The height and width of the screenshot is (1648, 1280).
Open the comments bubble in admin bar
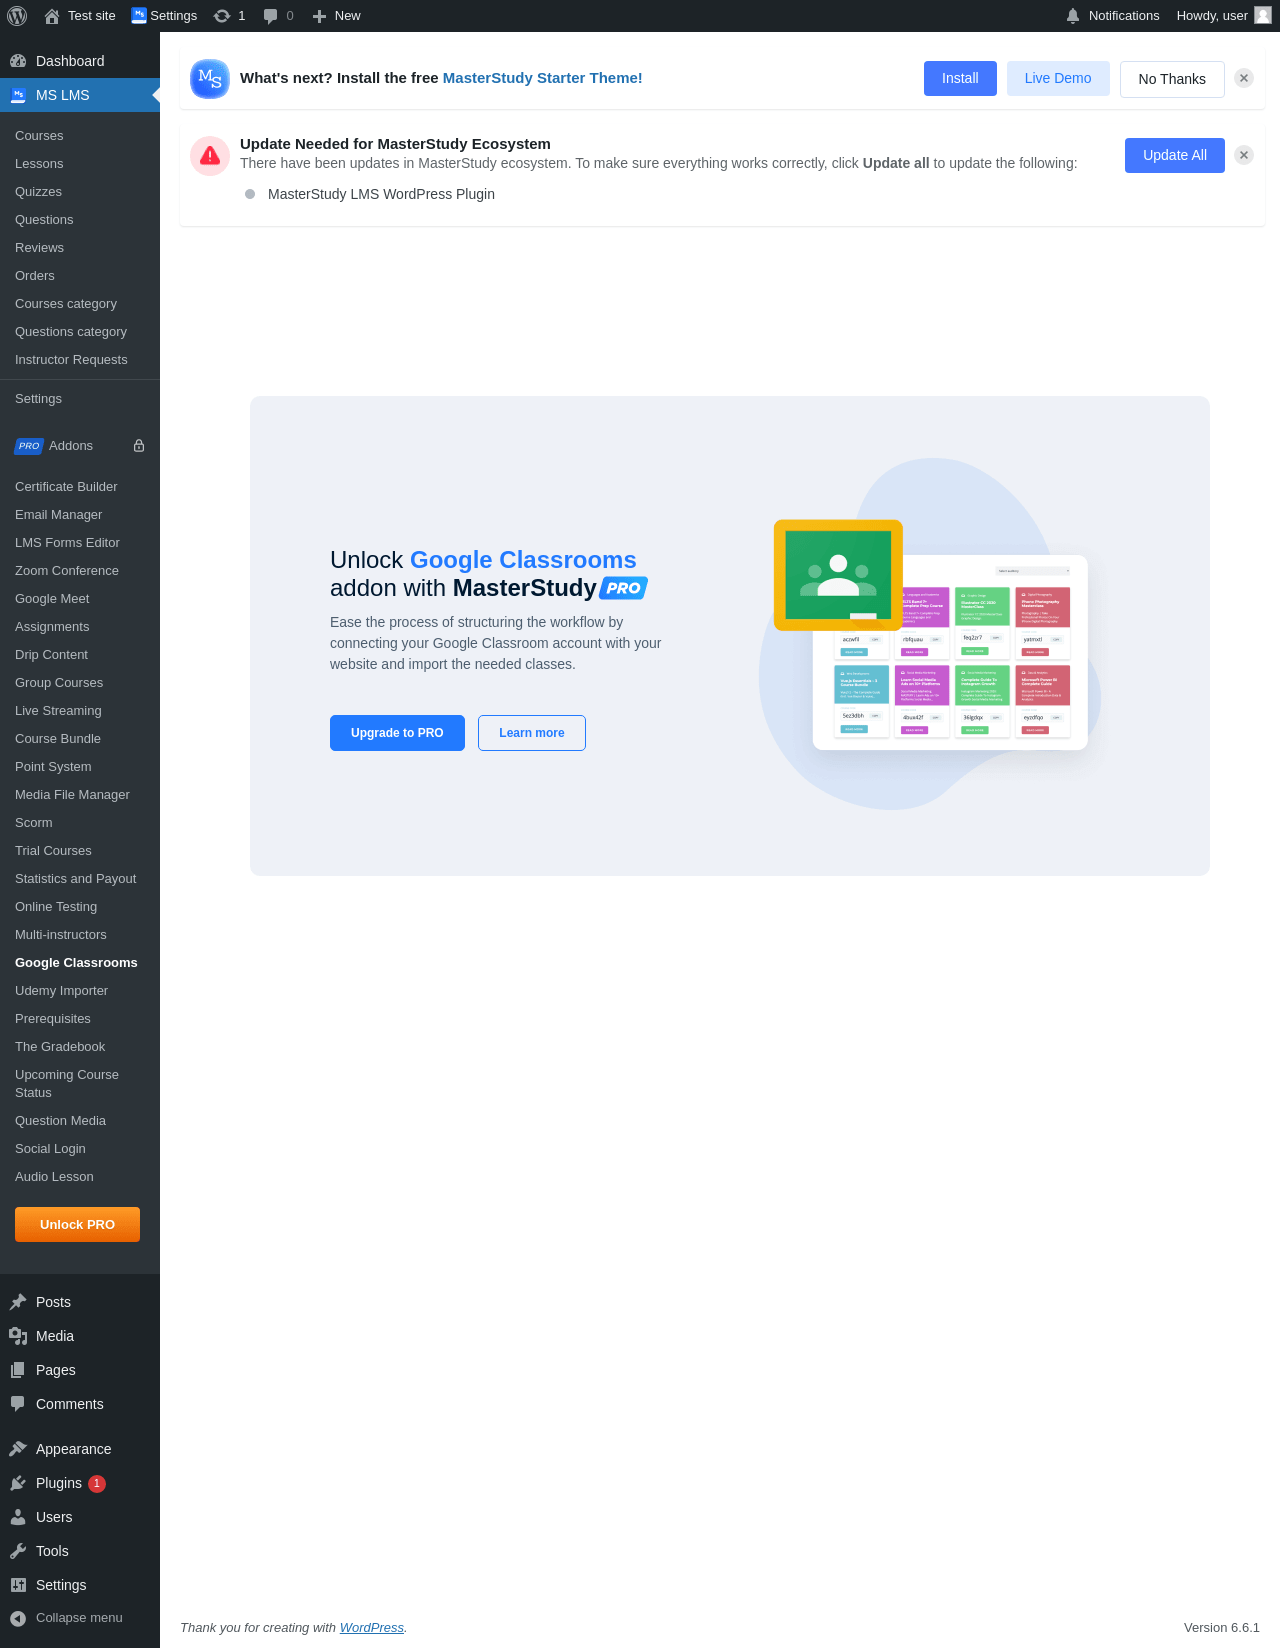coord(270,16)
